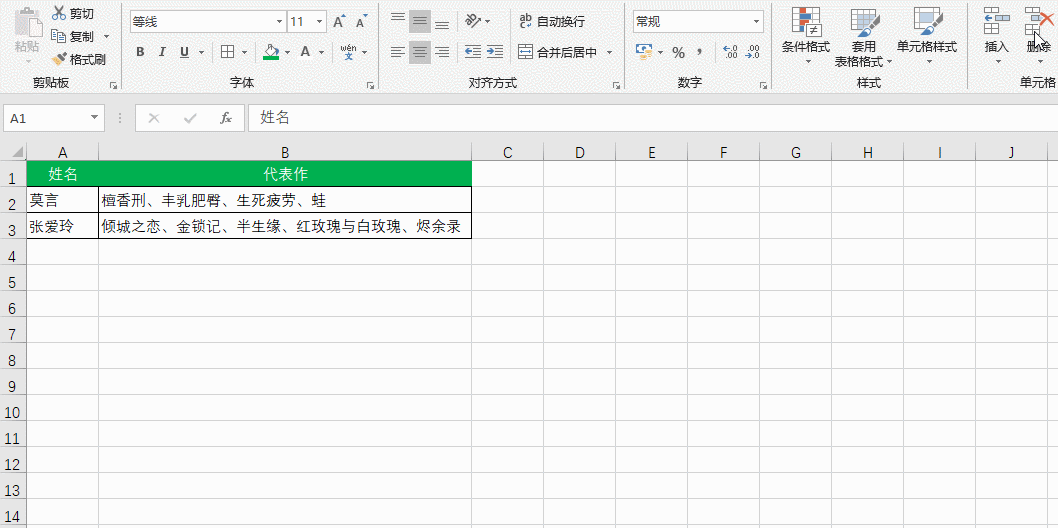The height and width of the screenshot is (528, 1058).
Task: Open Alignment group dialog launcher
Action: (616, 86)
